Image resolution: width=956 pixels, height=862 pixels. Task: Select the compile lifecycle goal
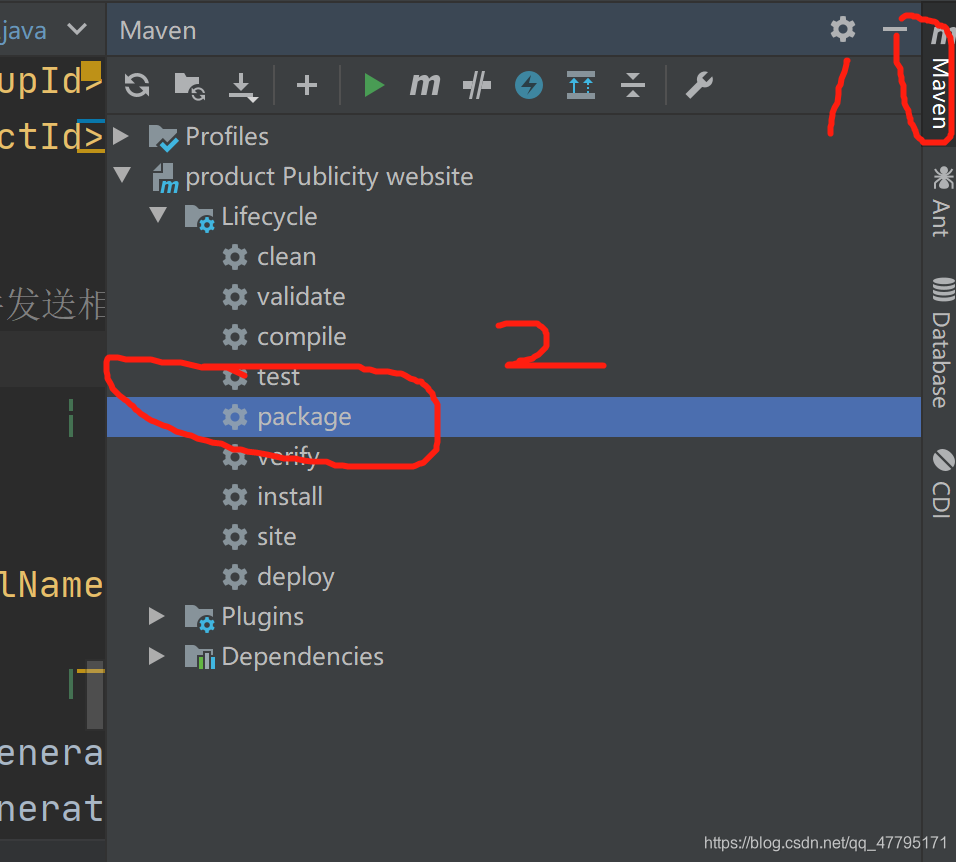click(x=302, y=337)
